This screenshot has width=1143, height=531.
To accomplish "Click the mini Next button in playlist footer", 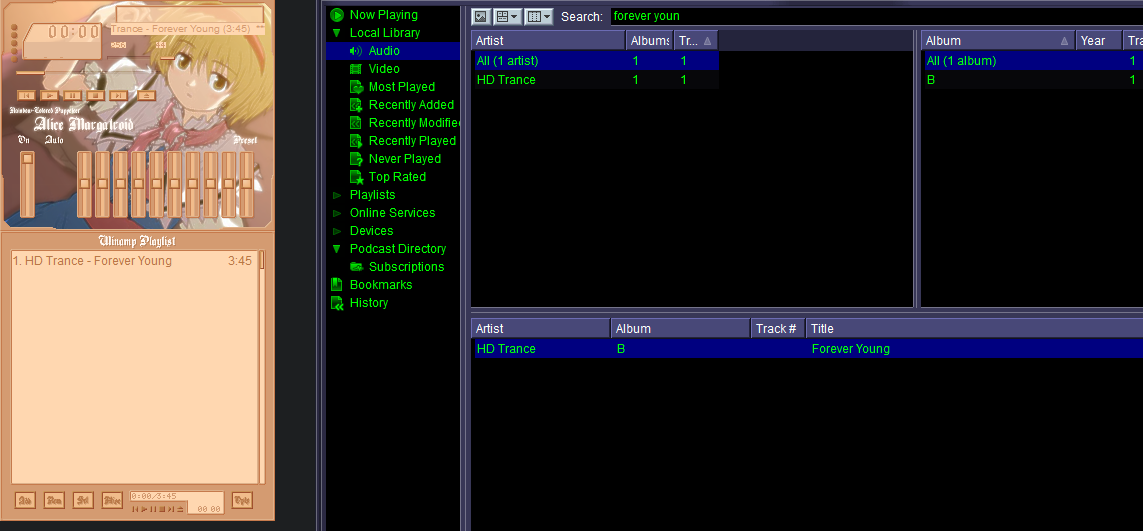I will [171, 509].
